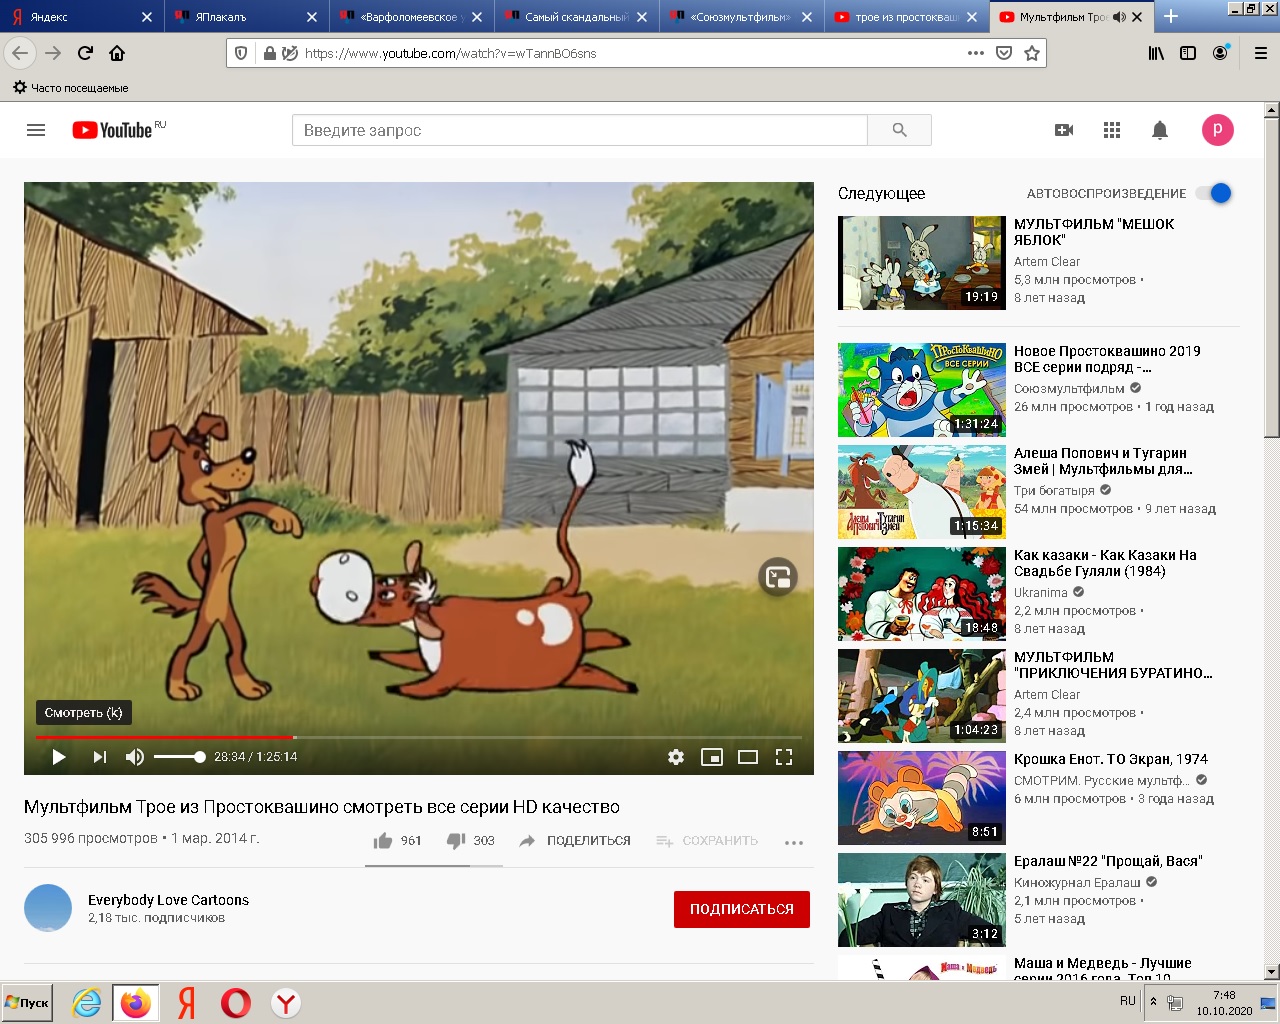Click the Сохранить save button
The image size is (1280, 1024).
point(707,841)
